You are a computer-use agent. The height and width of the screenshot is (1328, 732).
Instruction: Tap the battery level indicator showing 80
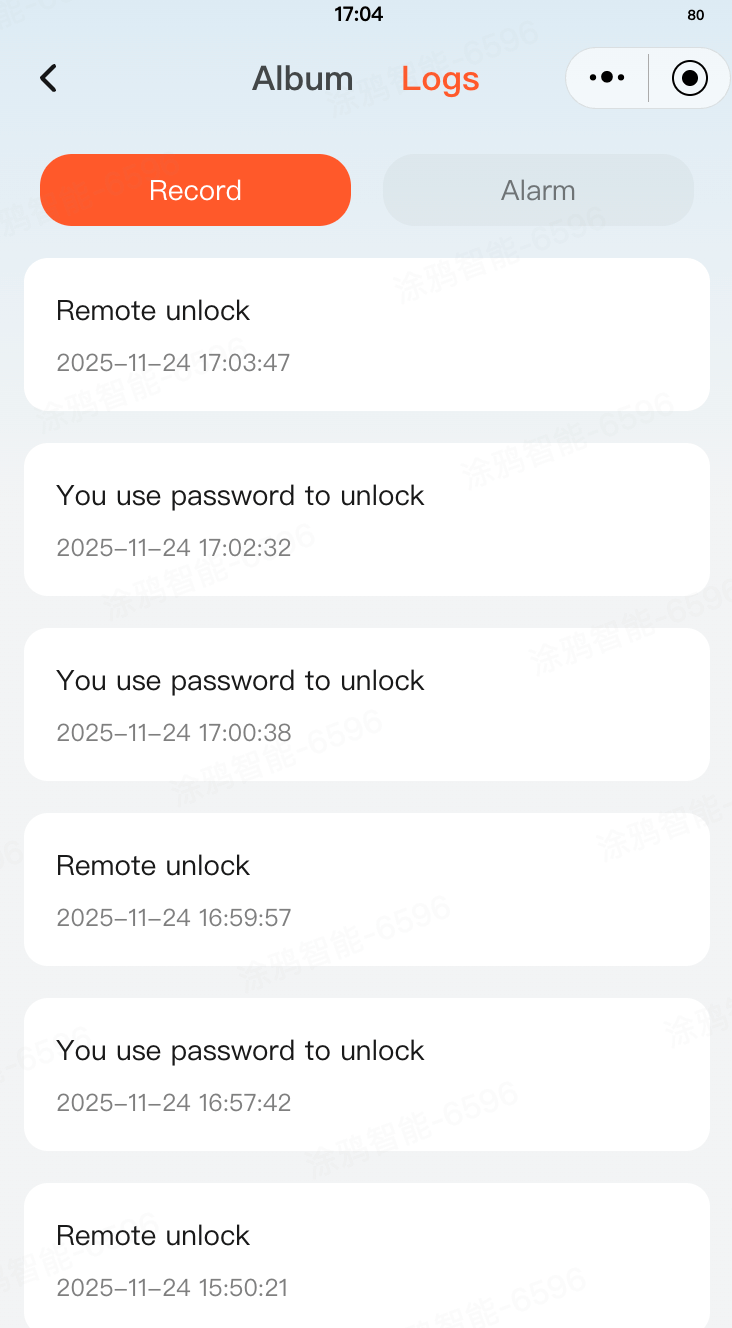click(x=696, y=15)
